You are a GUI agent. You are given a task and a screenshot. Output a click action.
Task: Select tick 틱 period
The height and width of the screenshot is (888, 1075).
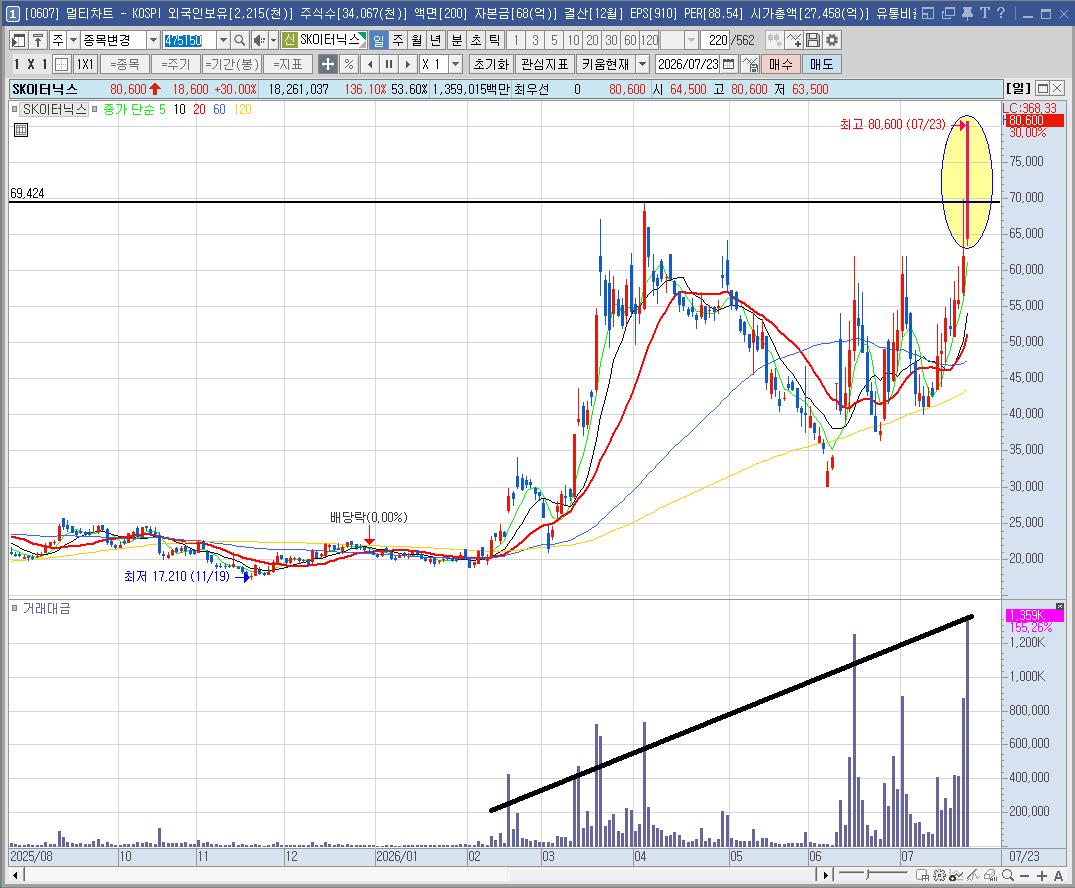coord(494,40)
